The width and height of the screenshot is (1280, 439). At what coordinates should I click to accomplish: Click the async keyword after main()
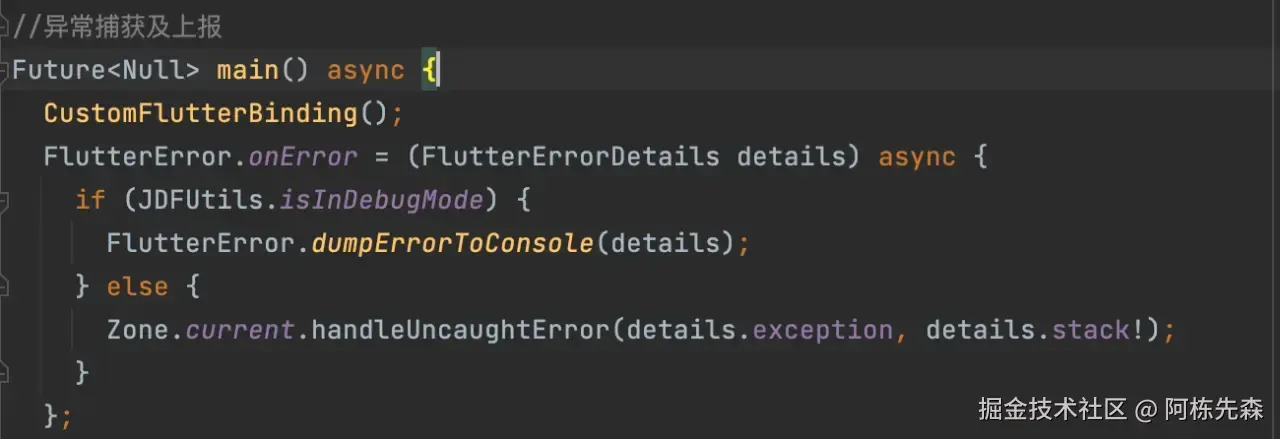coord(366,70)
